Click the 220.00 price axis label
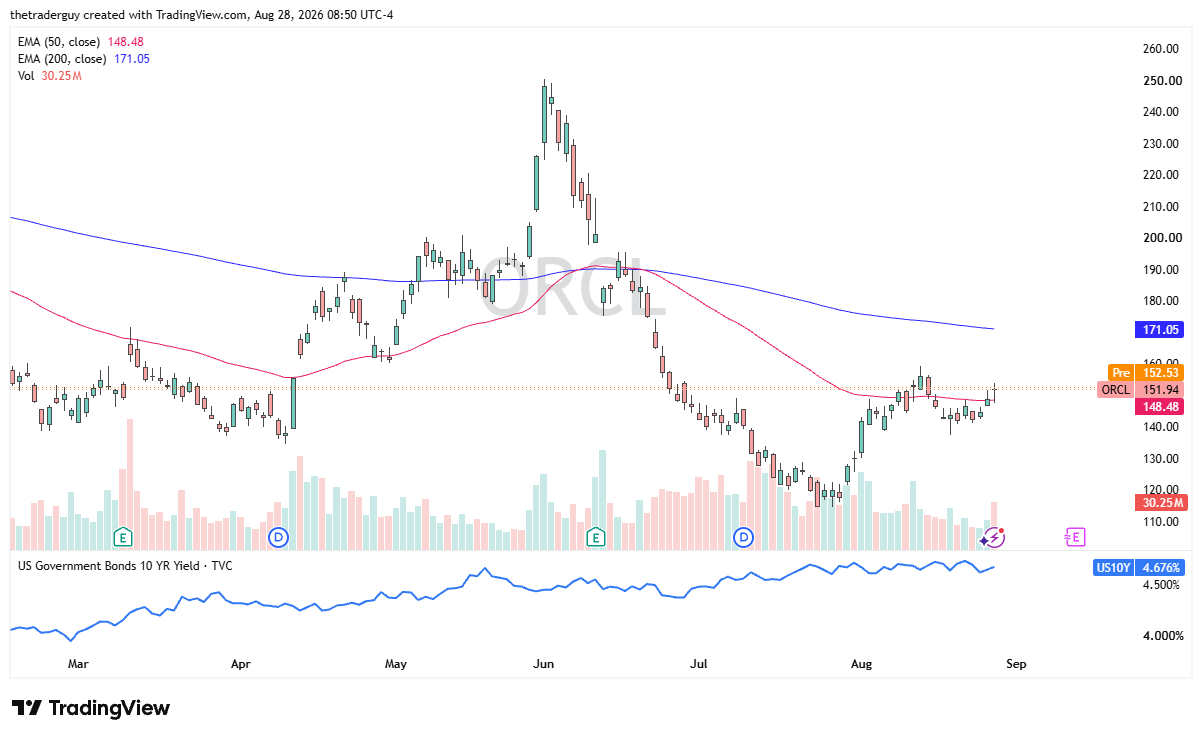 [x=1160, y=175]
